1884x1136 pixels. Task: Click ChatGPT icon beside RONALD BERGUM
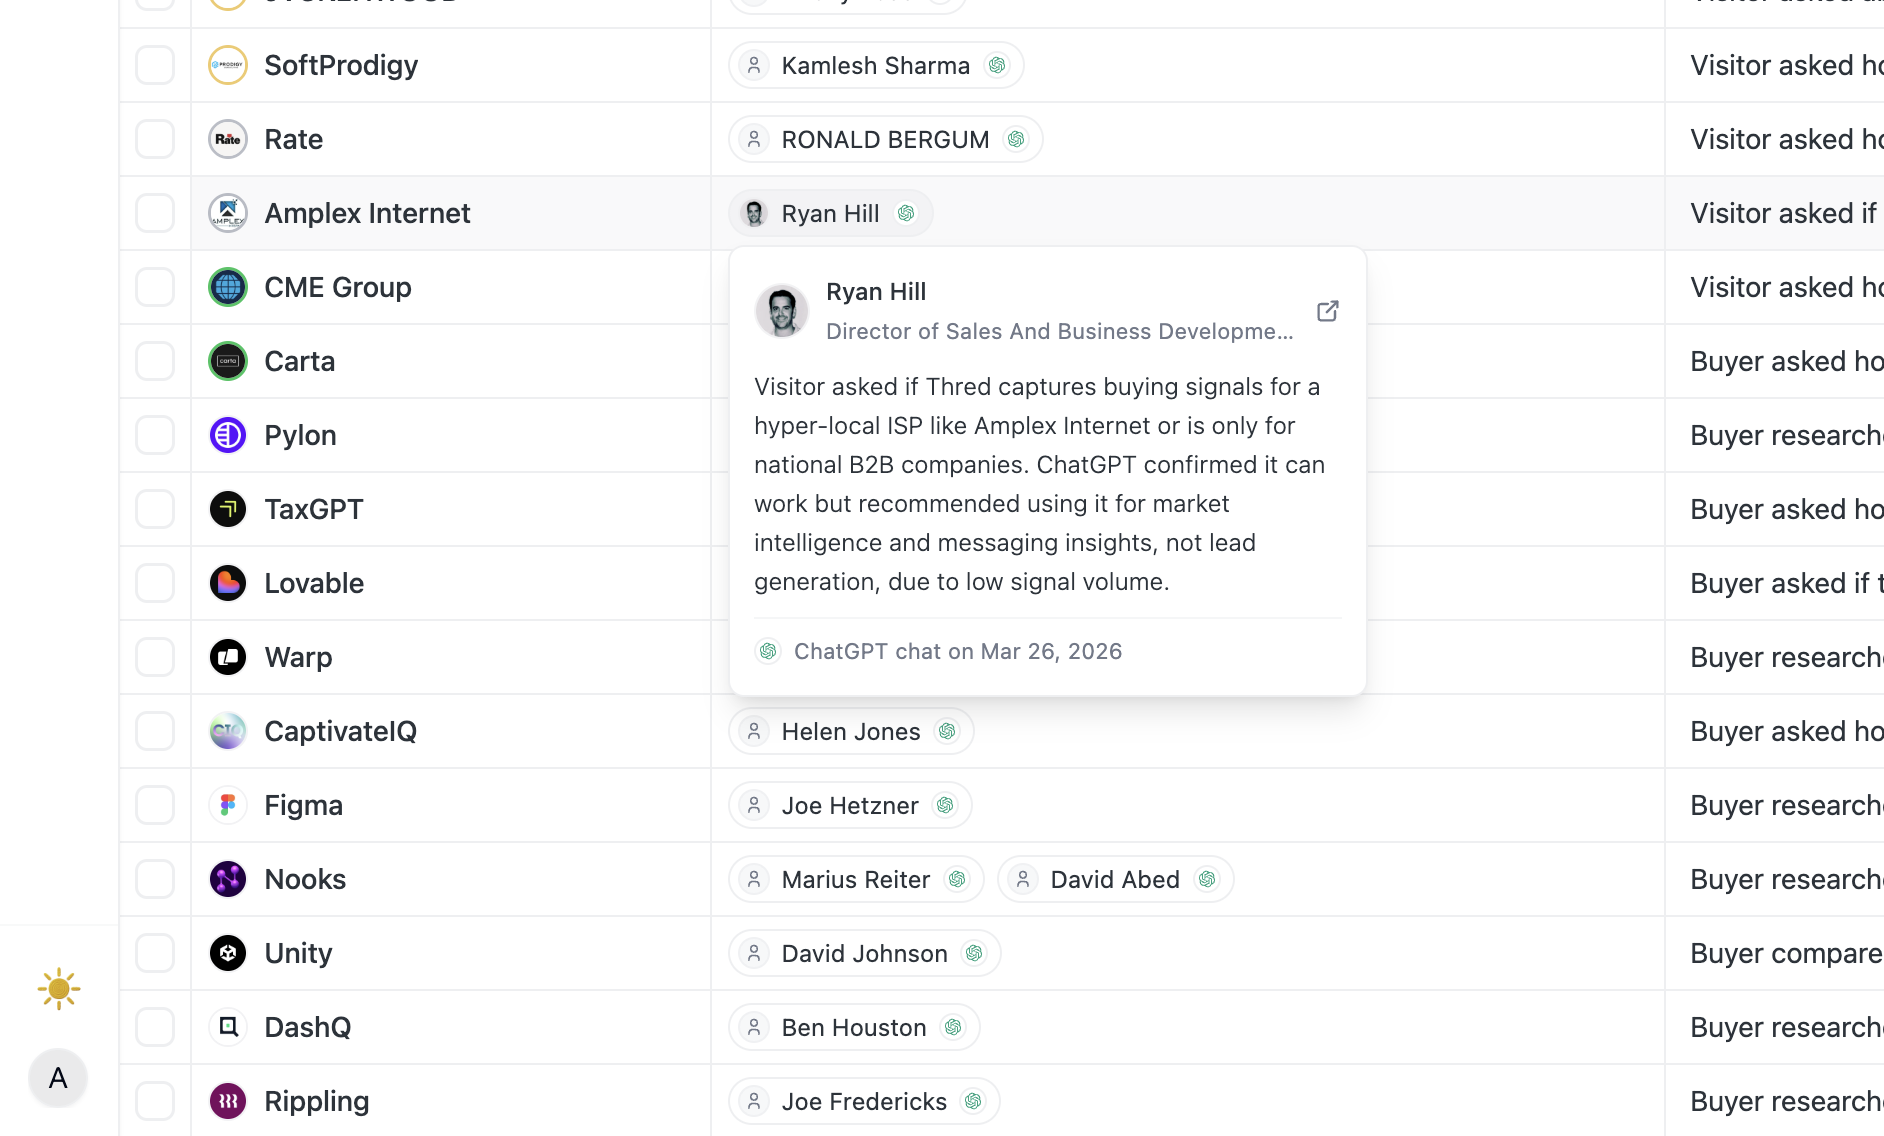[x=1016, y=139]
